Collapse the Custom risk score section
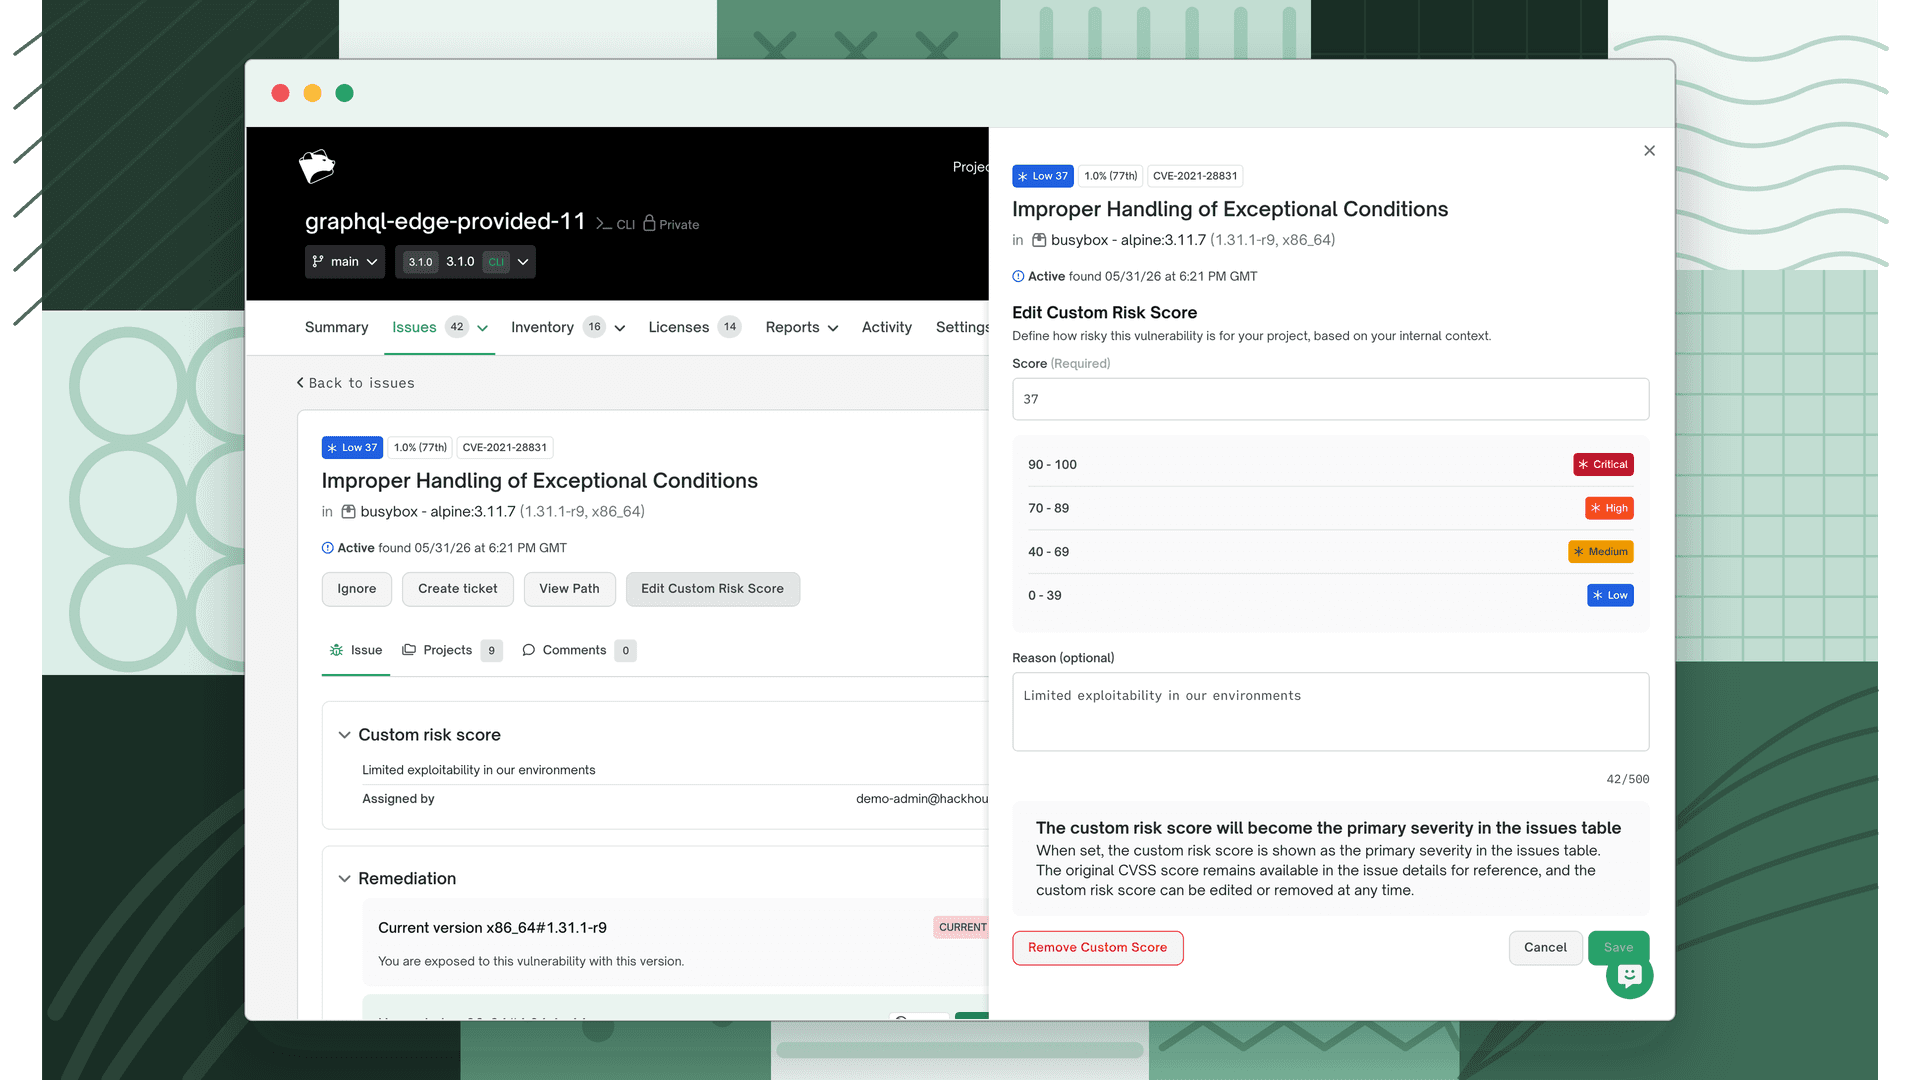The width and height of the screenshot is (1920, 1080). click(344, 735)
